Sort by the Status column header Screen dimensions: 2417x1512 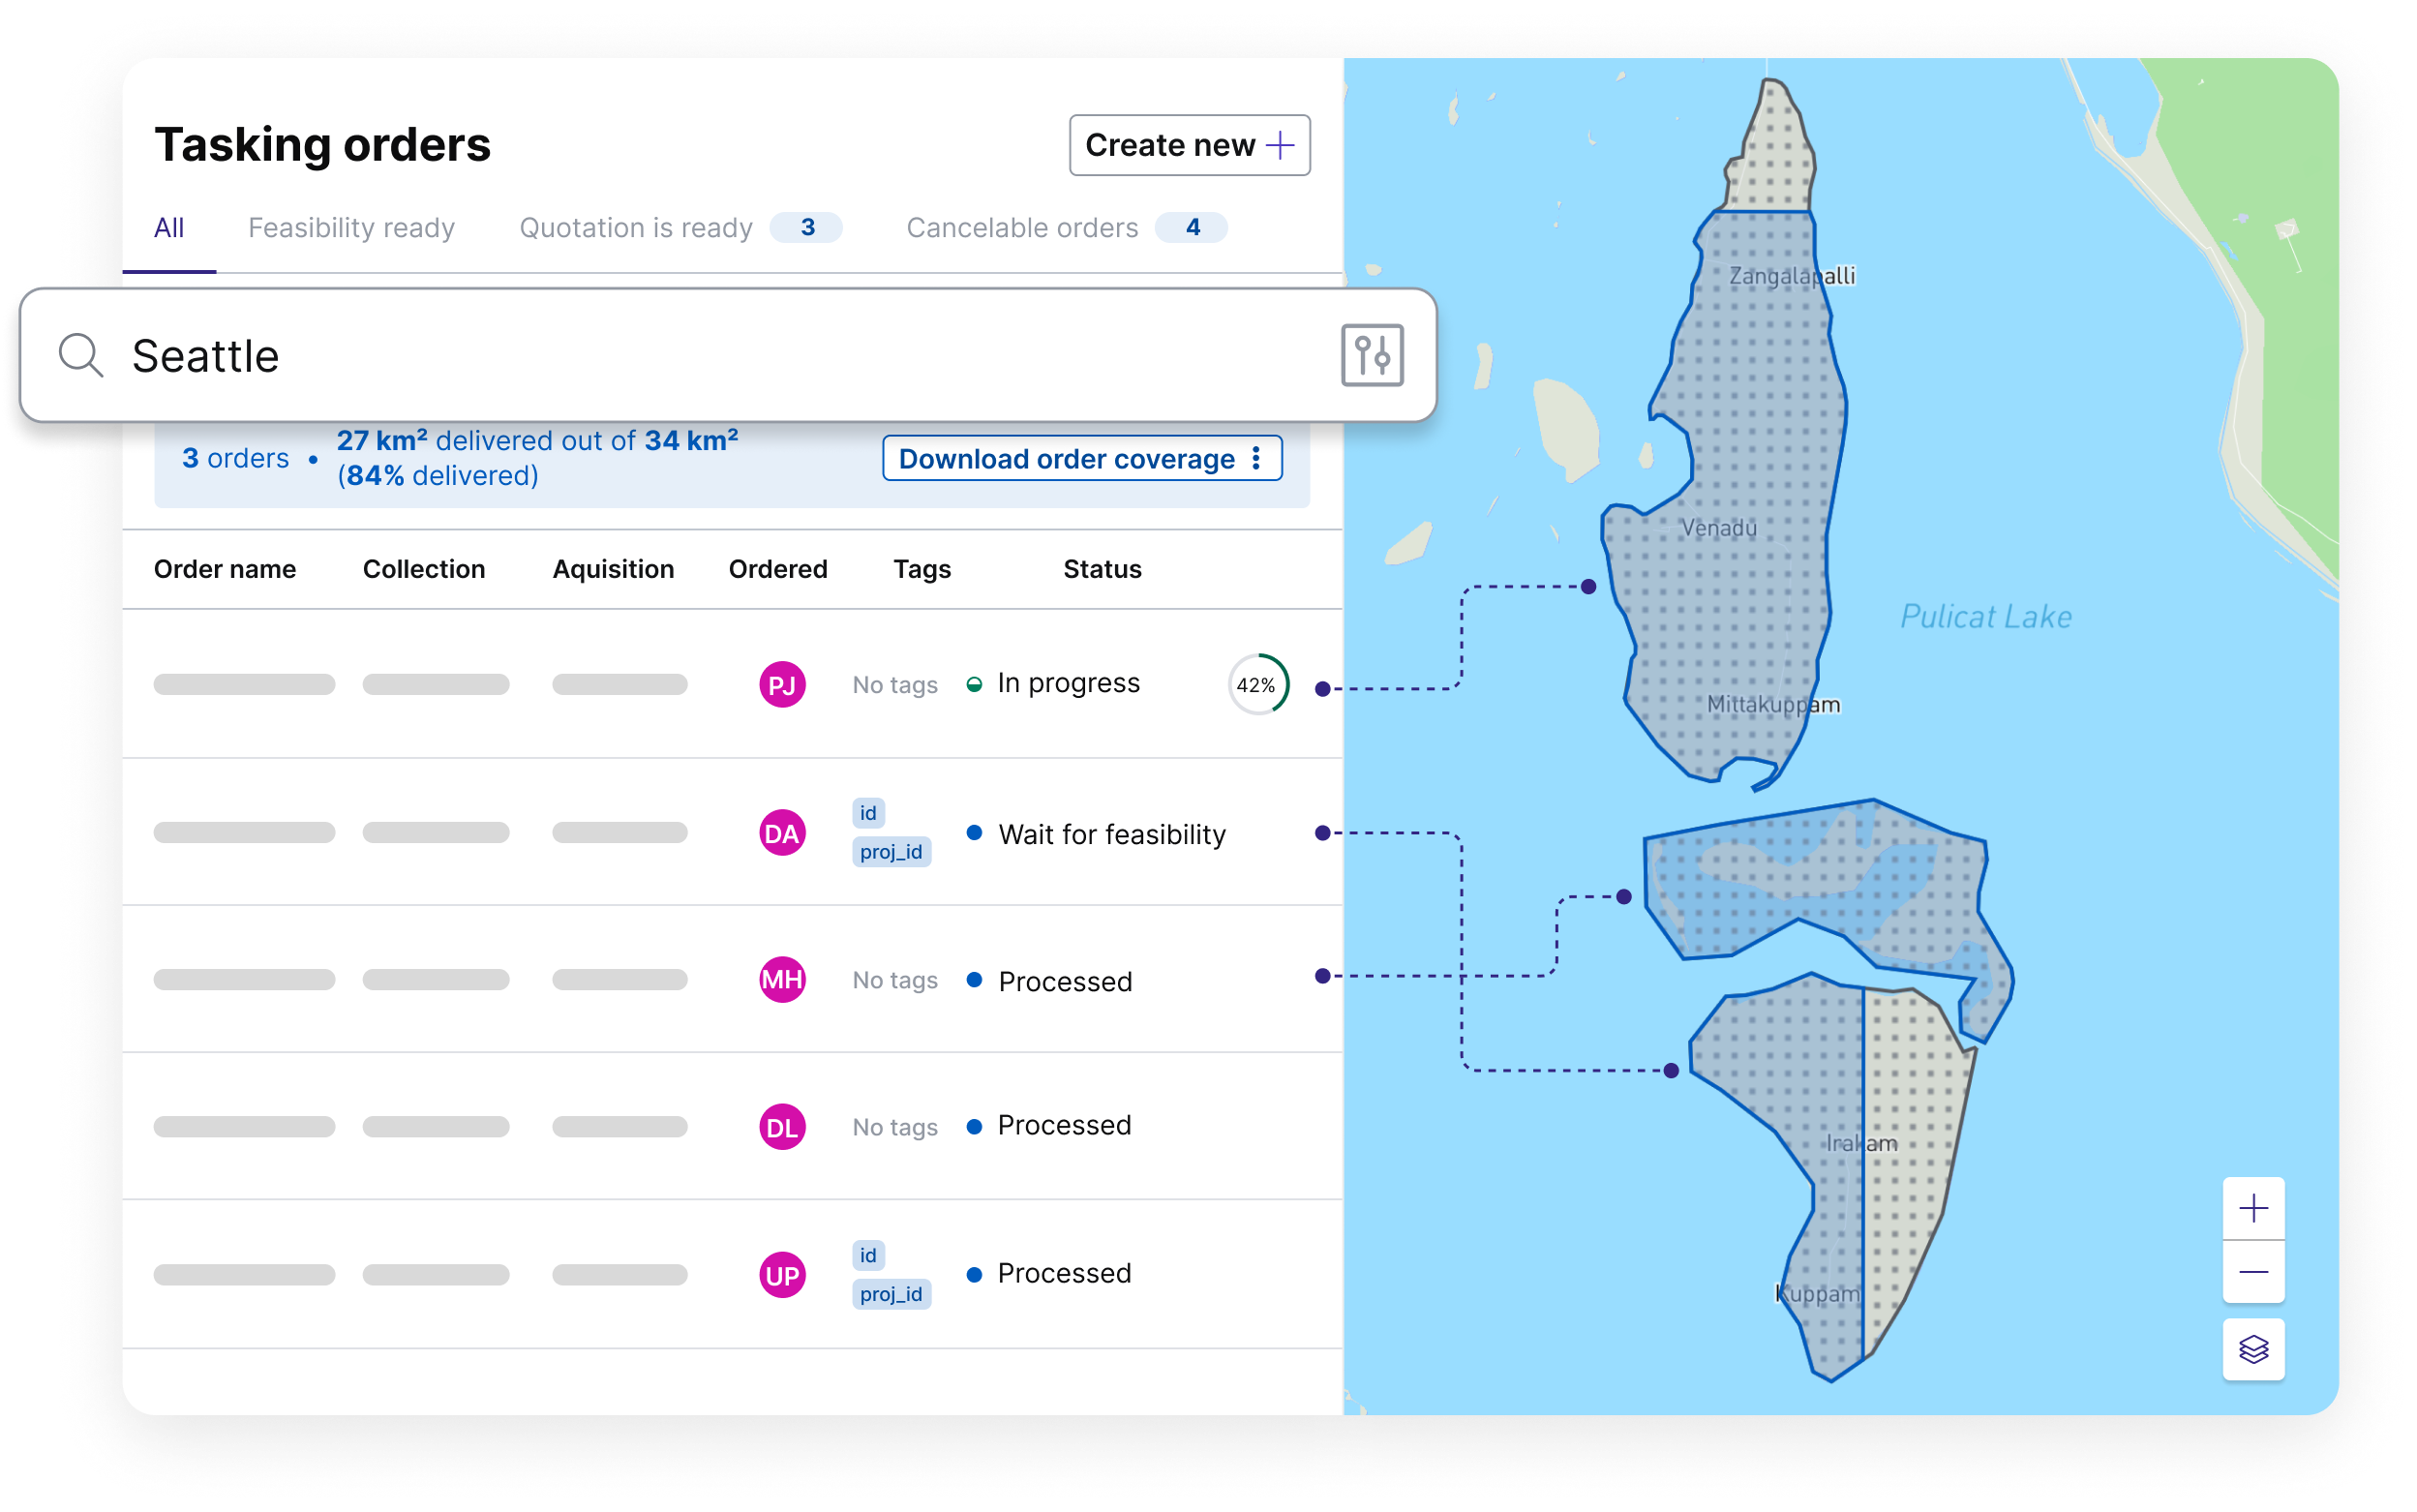coord(1101,569)
